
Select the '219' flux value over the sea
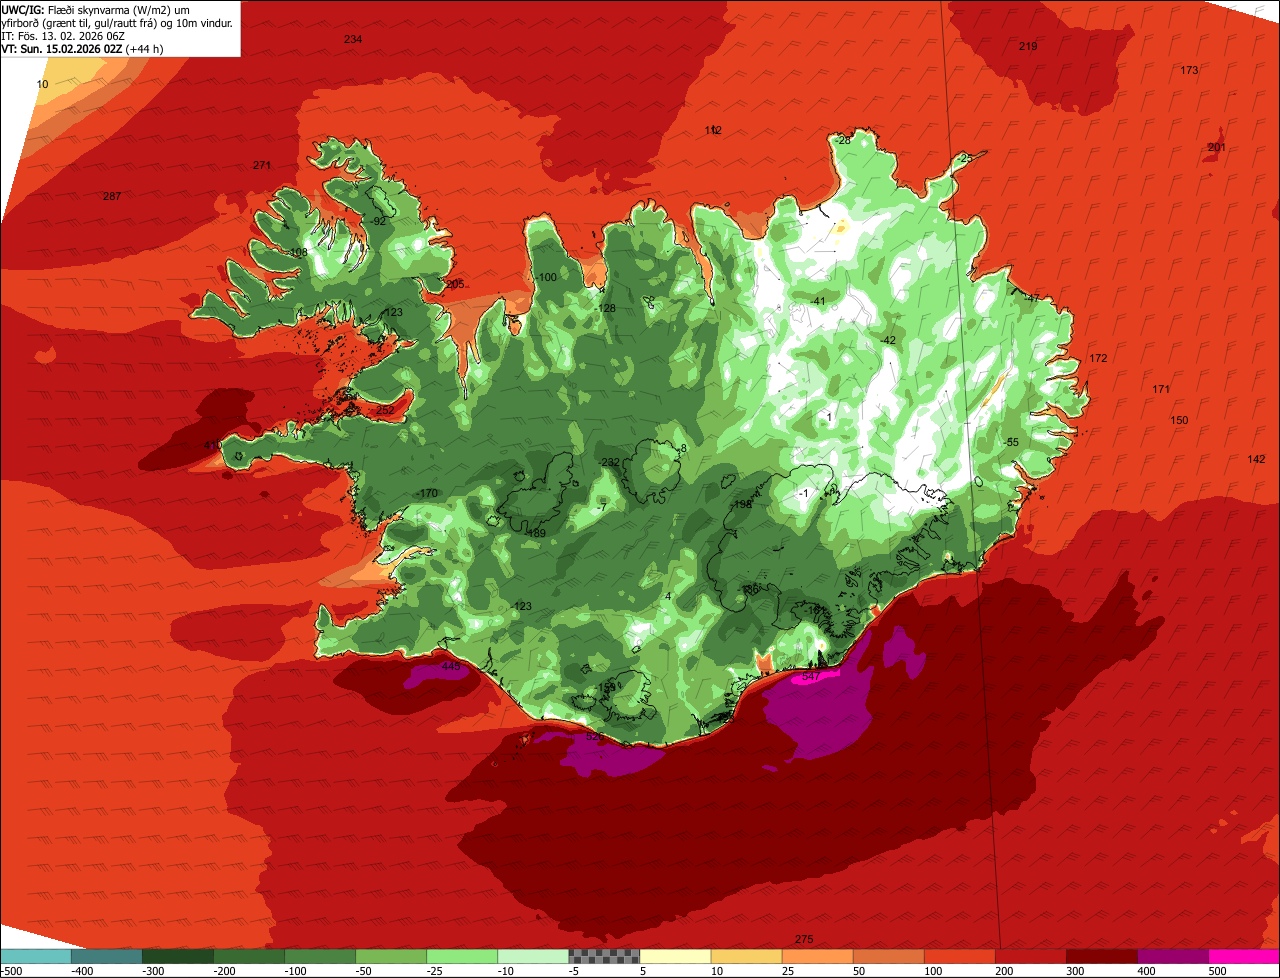coord(1028,47)
